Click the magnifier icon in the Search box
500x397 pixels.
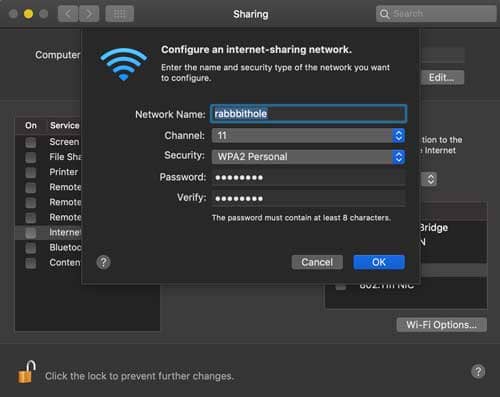(384, 14)
